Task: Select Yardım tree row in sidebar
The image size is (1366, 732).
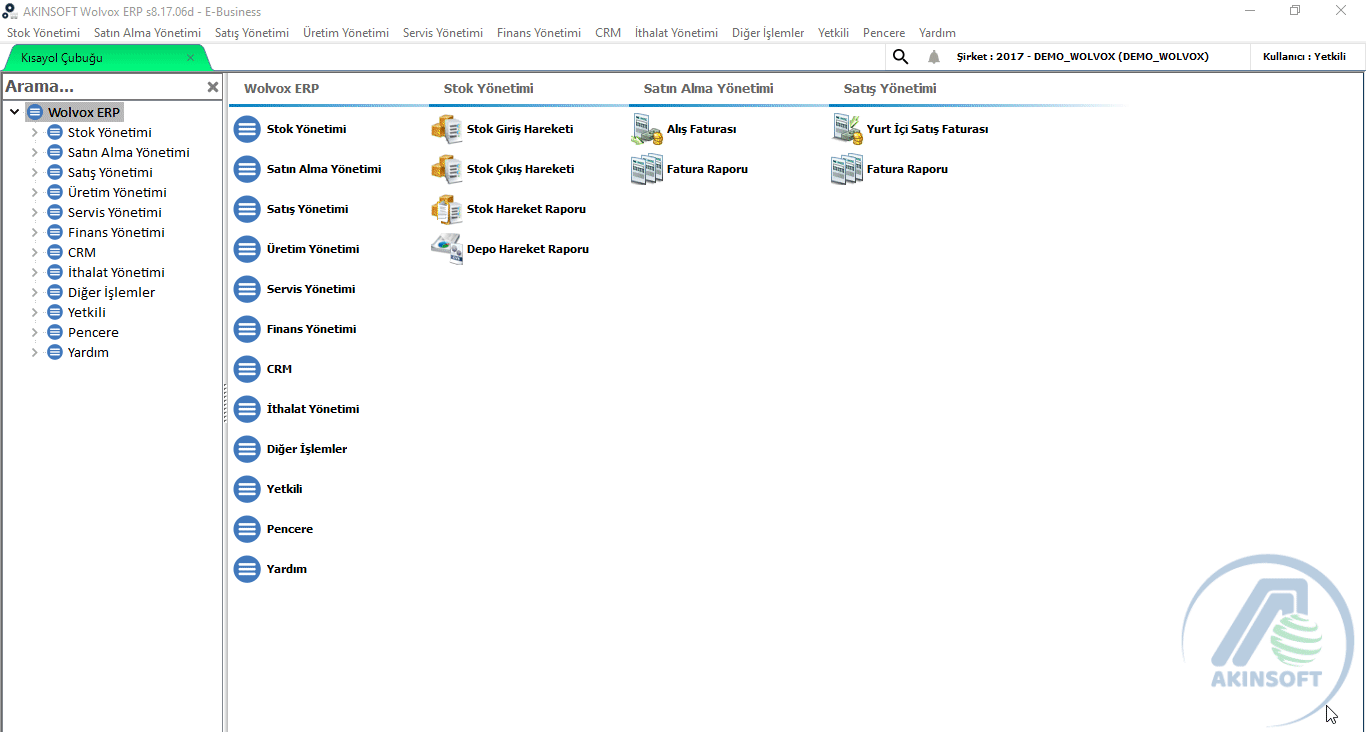Action: pos(88,352)
